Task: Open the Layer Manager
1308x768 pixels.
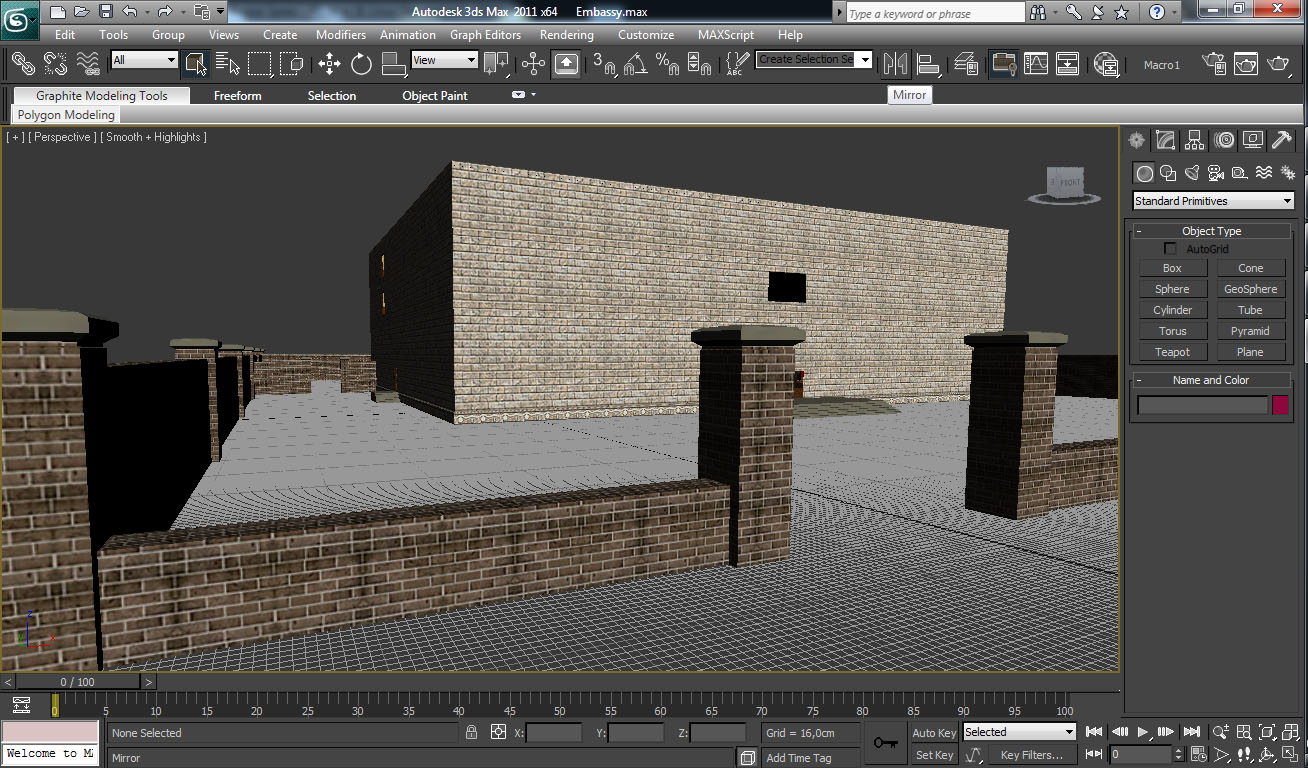Action: tap(965, 64)
